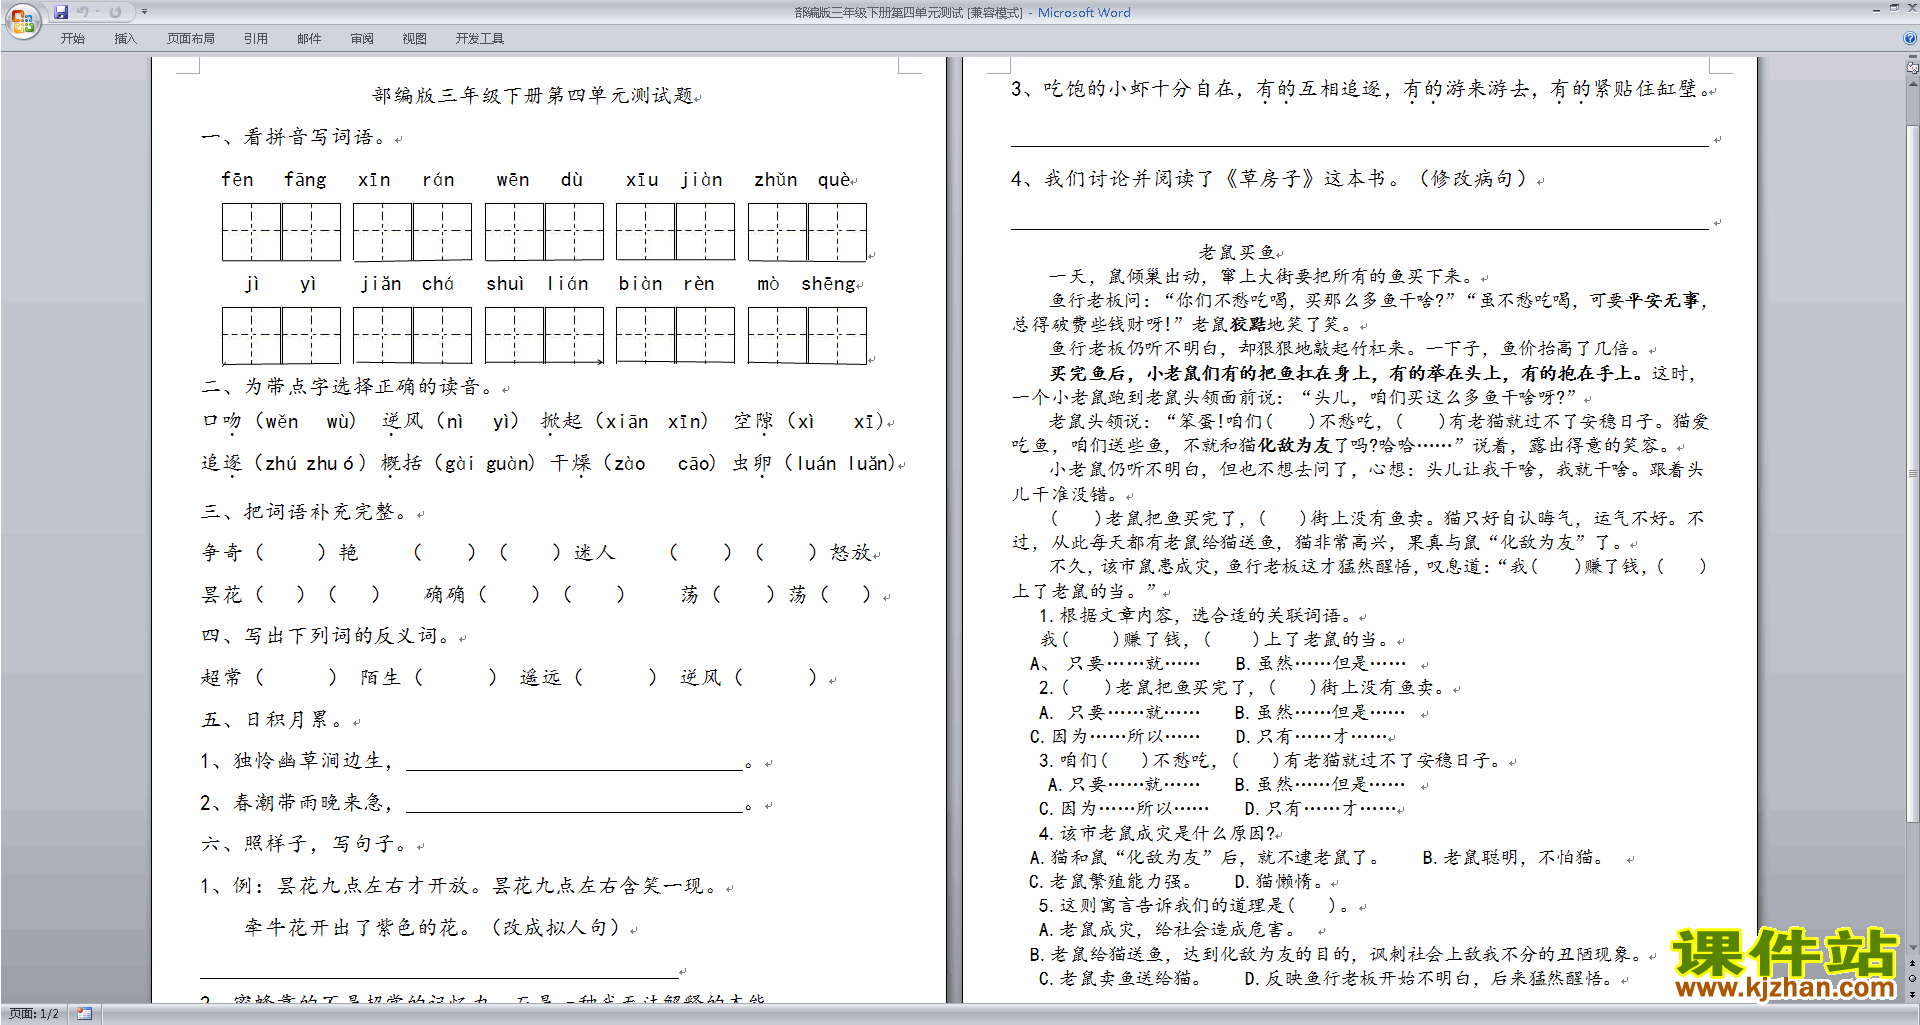Click the title 部编版三年级下册第四单元测试题
The height and width of the screenshot is (1025, 1920).
pos(533,95)
